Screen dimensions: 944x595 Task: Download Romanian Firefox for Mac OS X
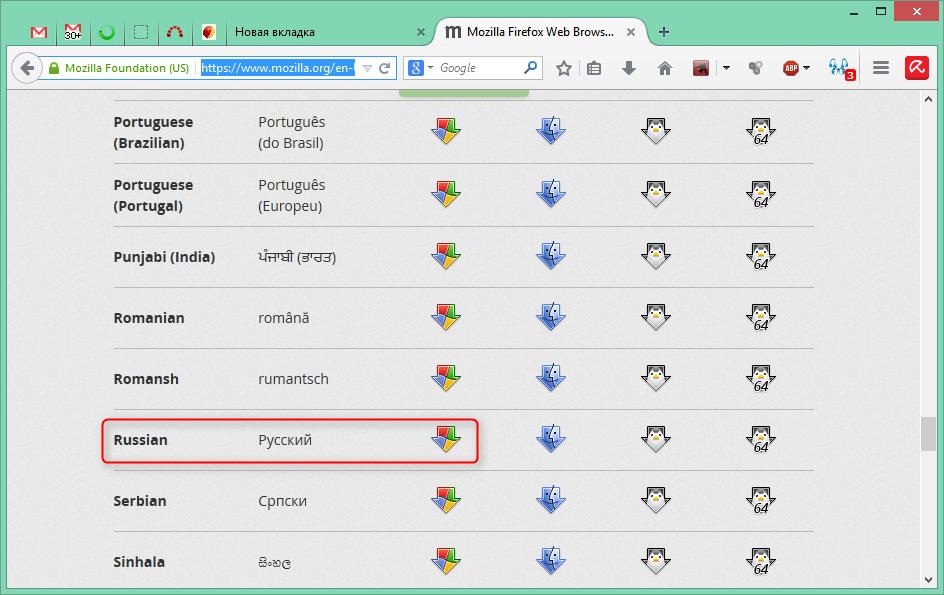[551, 317]
